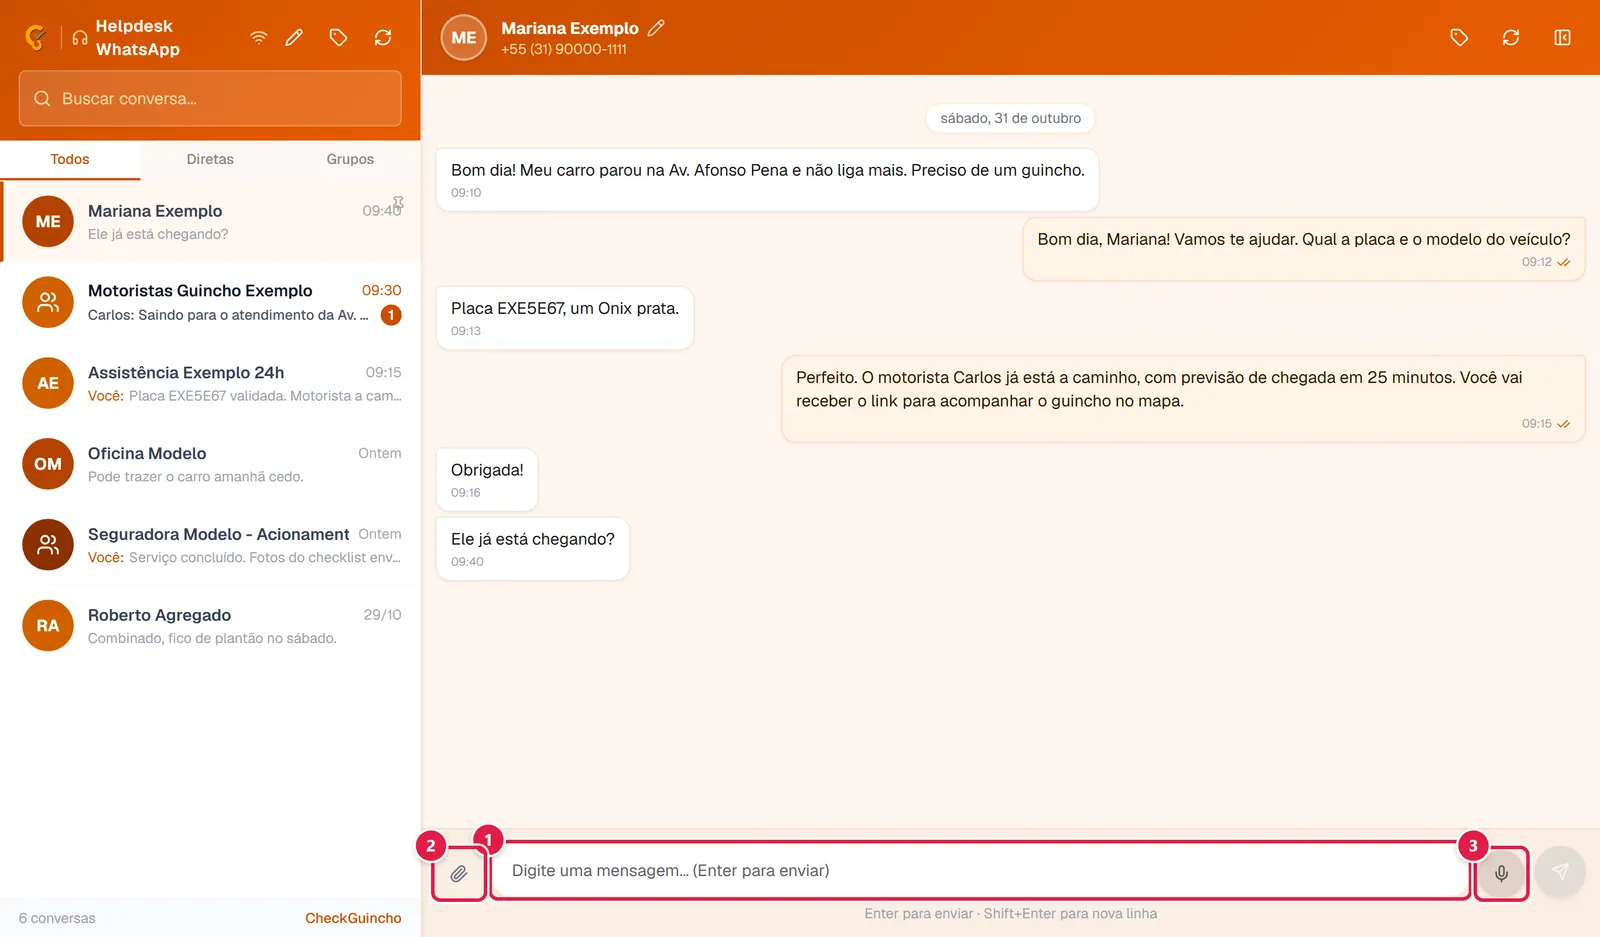Open Oficina Modelo conversation
This screenshot has width=1600, height=937.
click(x=210, y=465)
